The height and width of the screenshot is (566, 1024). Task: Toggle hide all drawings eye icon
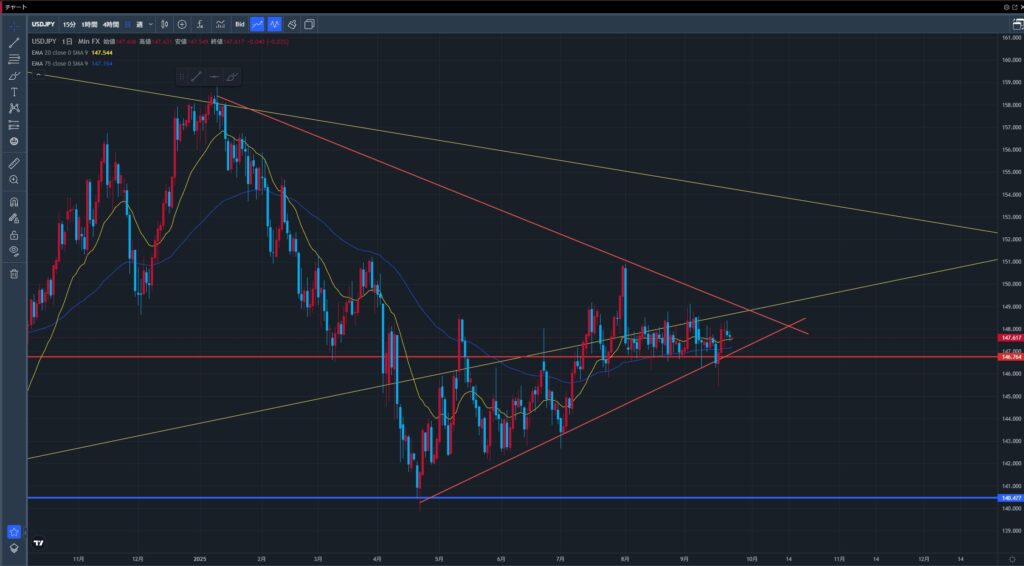(x=14, y=250)
